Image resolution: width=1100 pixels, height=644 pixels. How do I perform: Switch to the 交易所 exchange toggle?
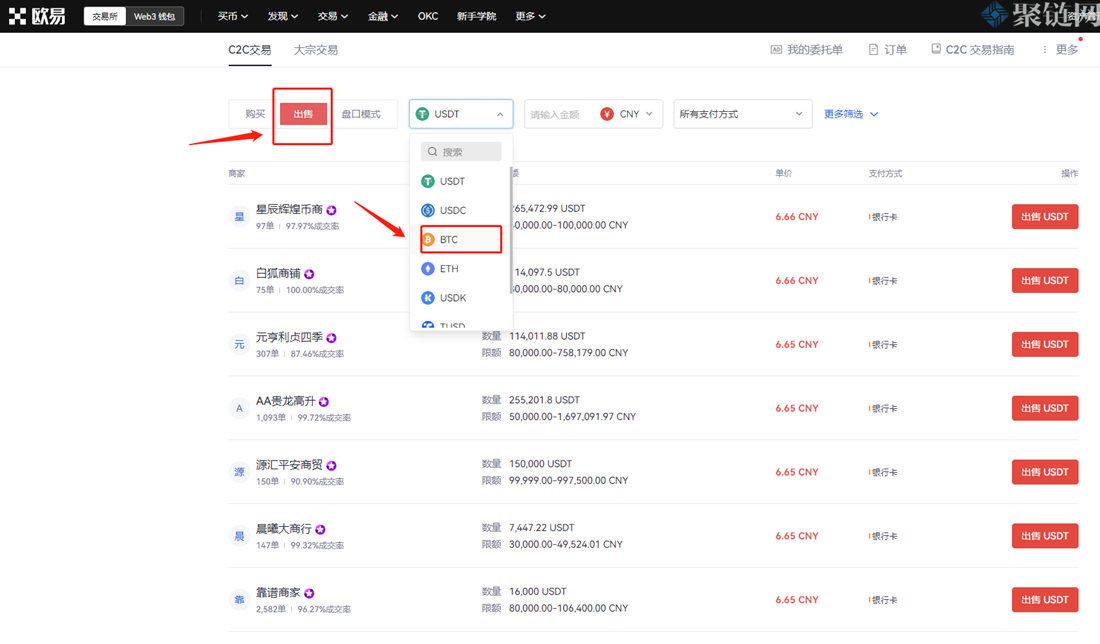(x=105, y=16)
